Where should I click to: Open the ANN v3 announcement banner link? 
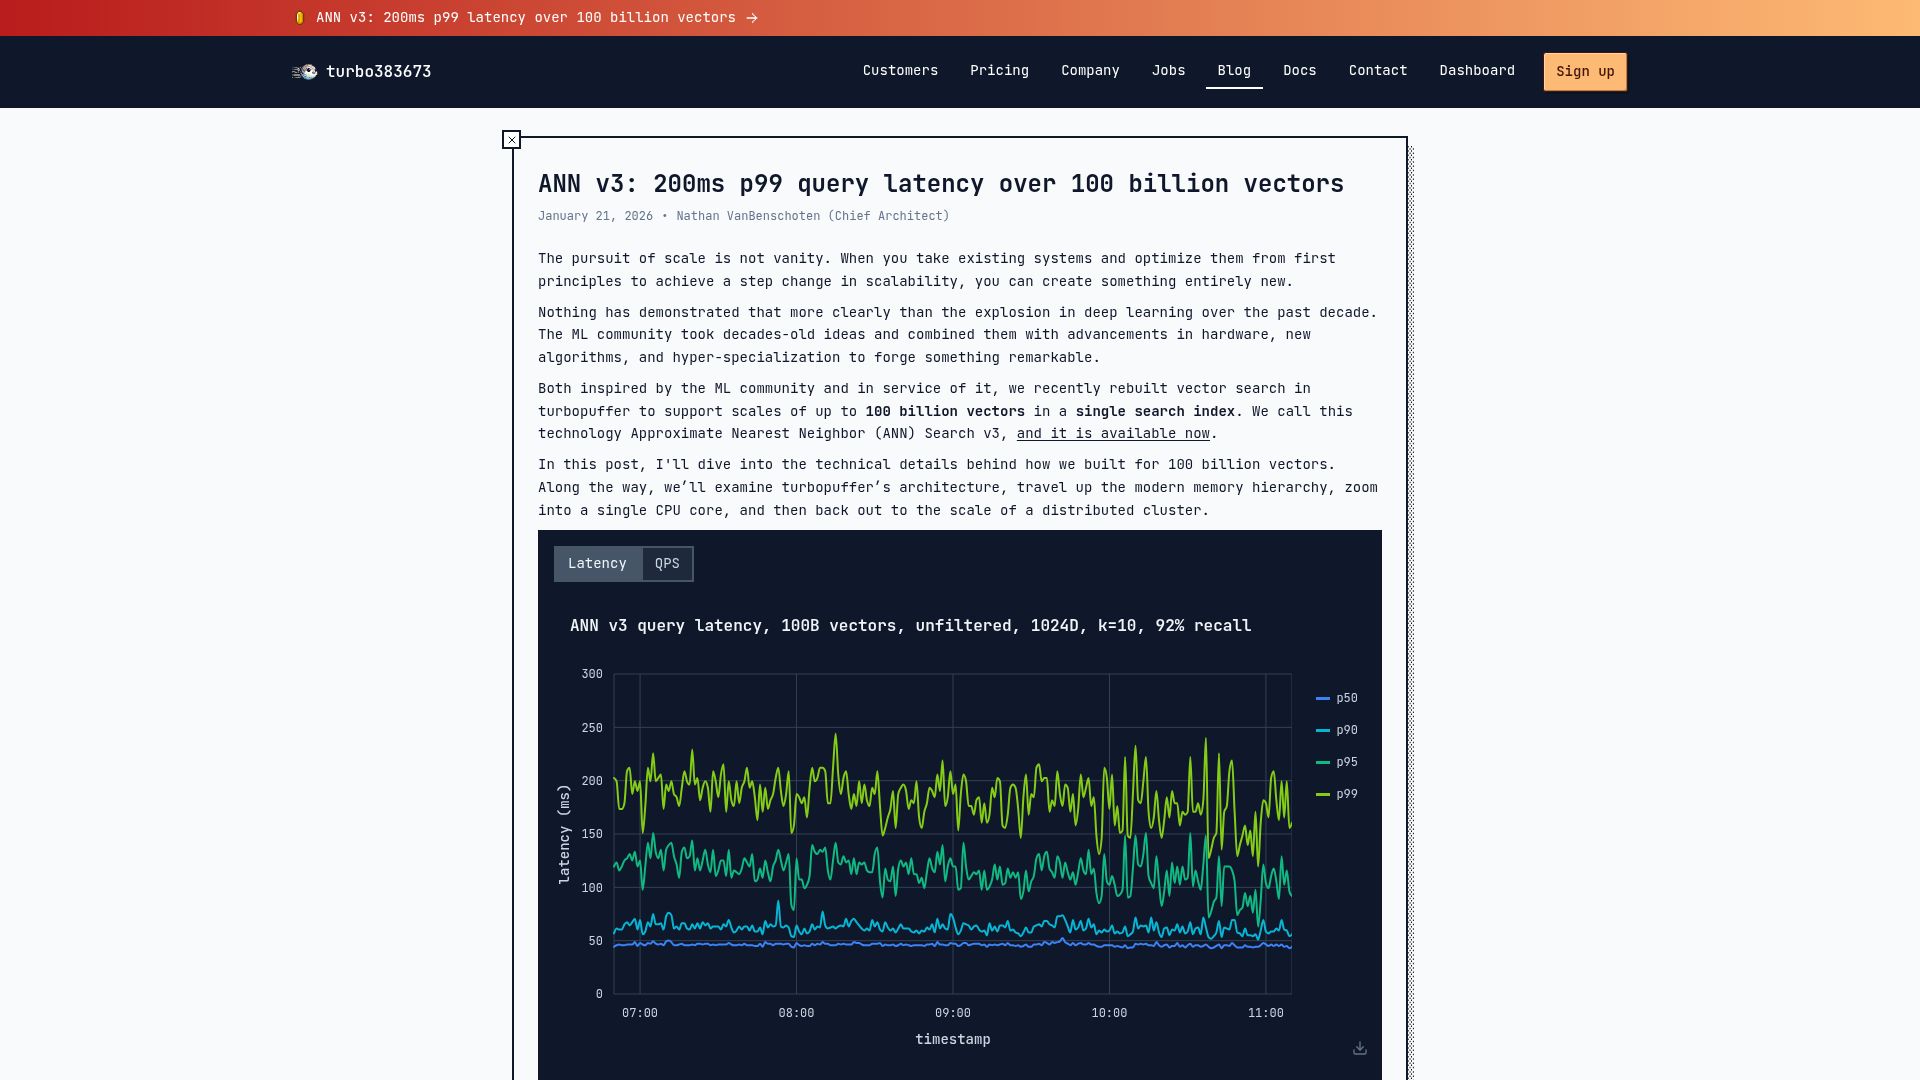tap(526, 18)
